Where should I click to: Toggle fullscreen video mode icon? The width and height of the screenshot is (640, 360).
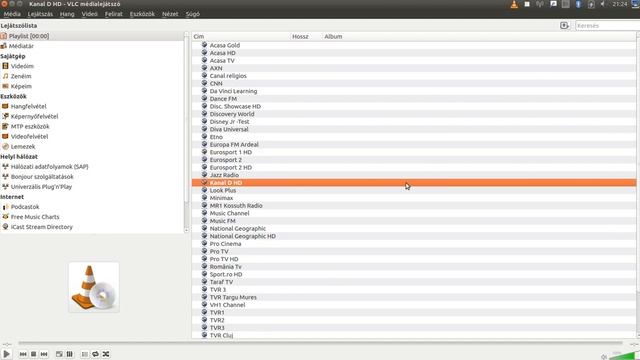59,354
